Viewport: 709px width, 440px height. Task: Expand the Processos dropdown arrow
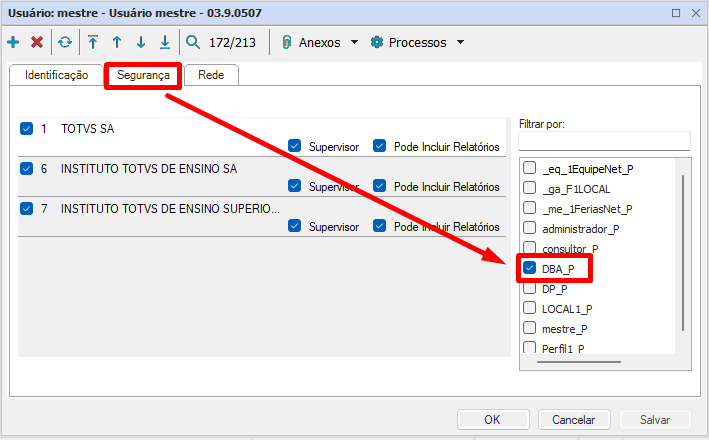[460, 42]
